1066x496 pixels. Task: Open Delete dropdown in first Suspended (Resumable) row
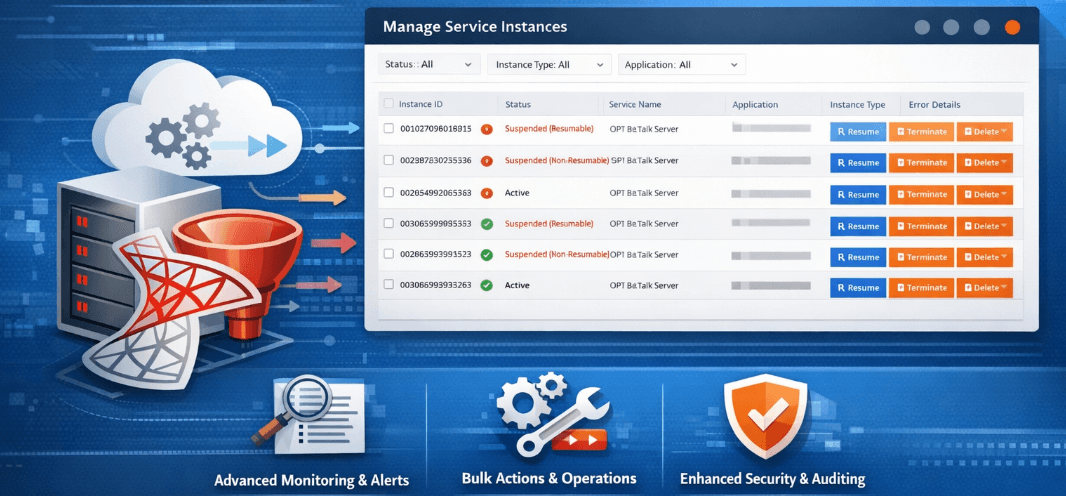pyautogui.click(x=984, y=132)
